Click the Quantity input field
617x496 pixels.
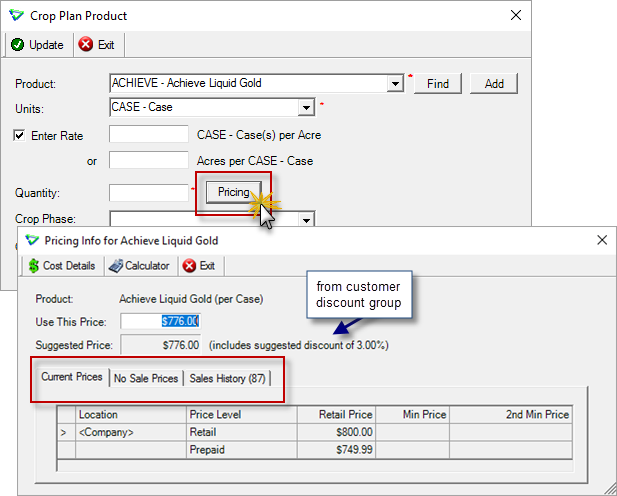click(149, 193)
